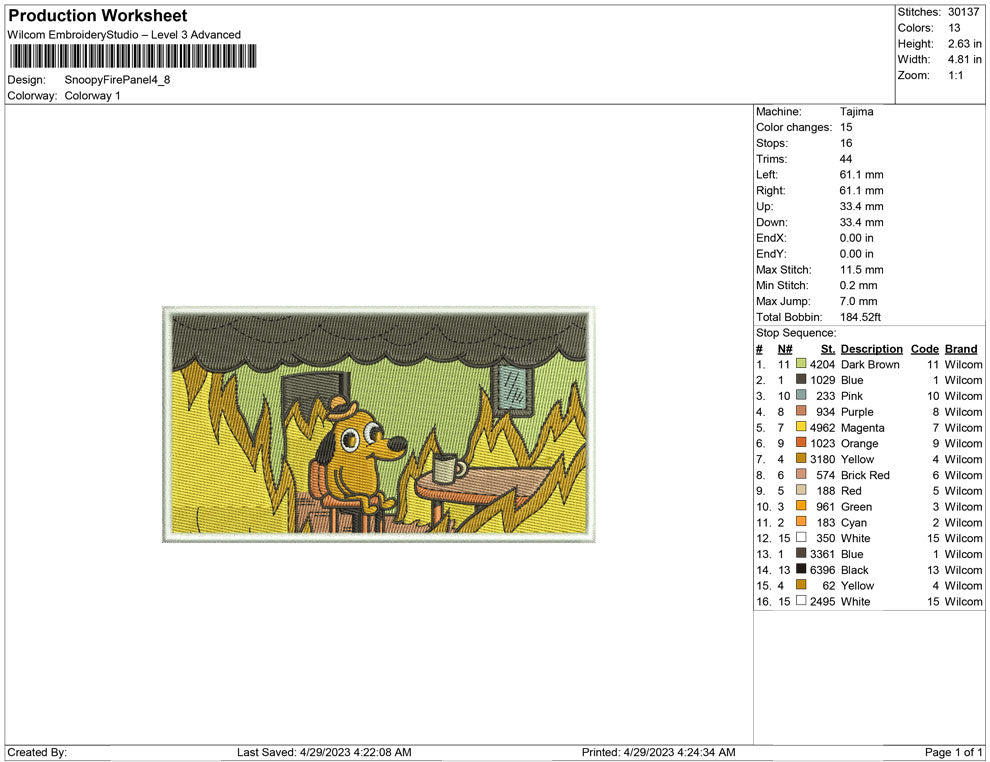Click the Black stitch count 6396

click(822, 569)
